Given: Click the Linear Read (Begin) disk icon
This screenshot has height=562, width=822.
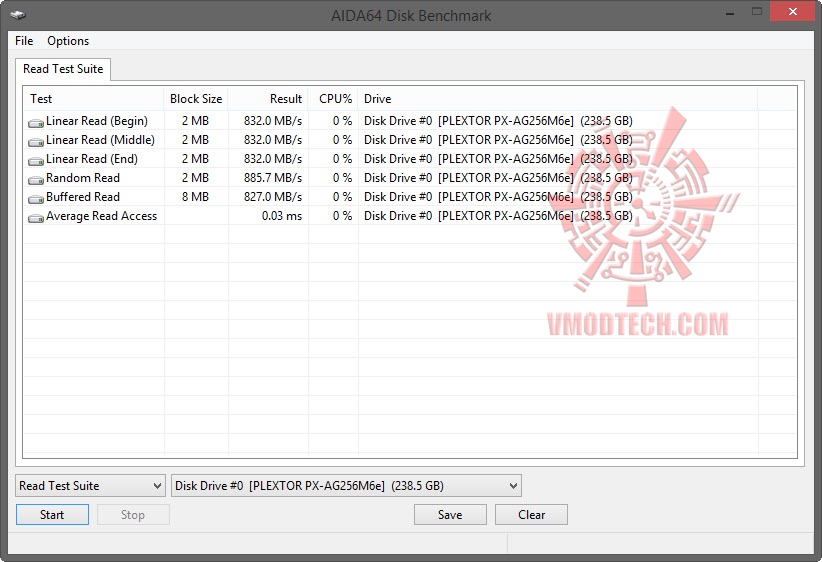Looking at the screenshot, I should click(x=36, y=123).
